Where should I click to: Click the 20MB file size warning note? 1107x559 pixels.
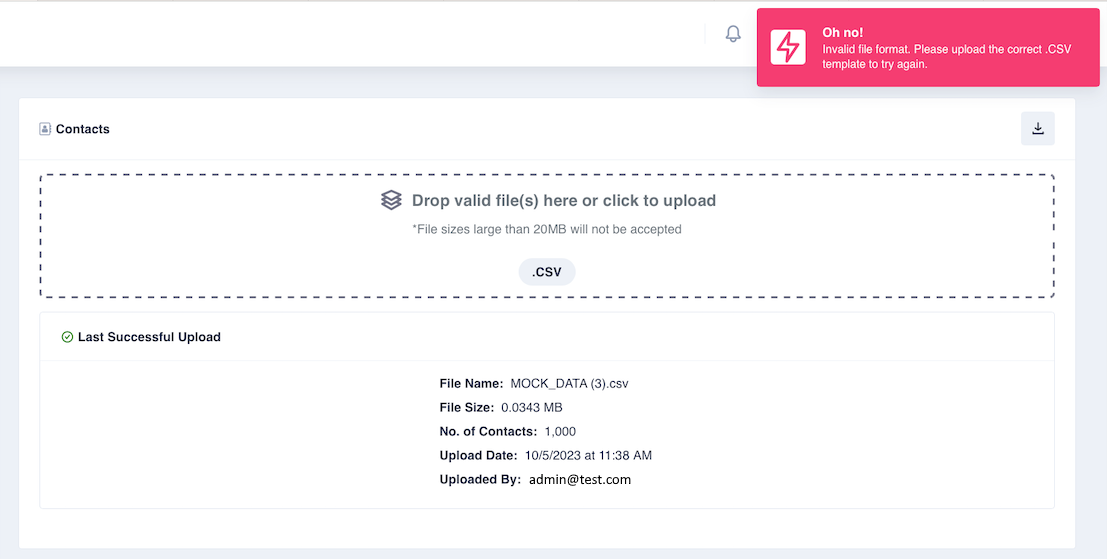(x=547, y=229)
